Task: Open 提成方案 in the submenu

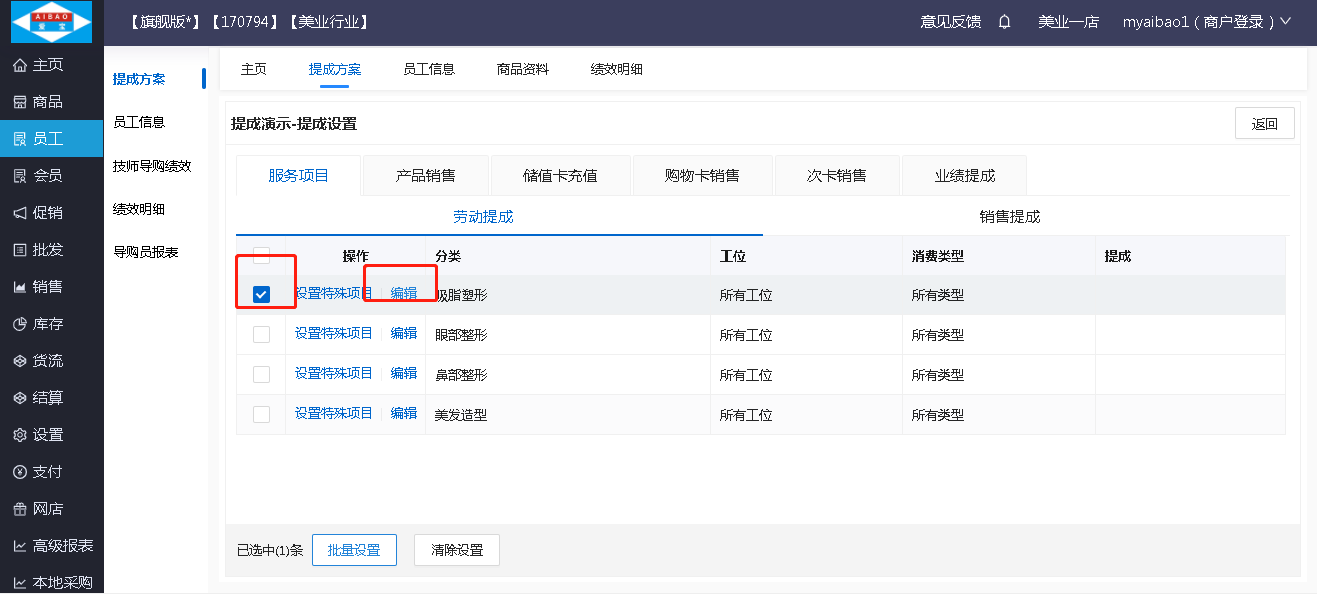Action: tap(139, 79)
